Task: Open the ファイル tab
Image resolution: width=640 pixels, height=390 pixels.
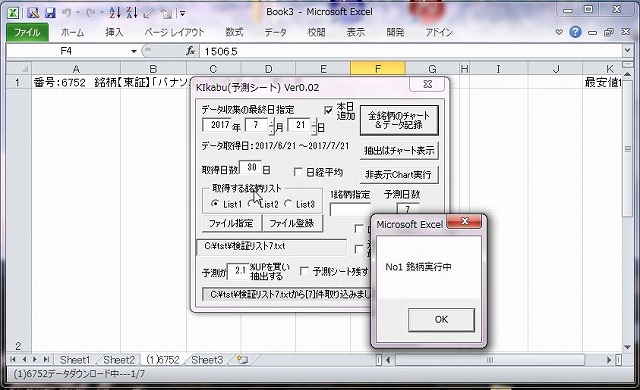Action: tap(27, 32)
